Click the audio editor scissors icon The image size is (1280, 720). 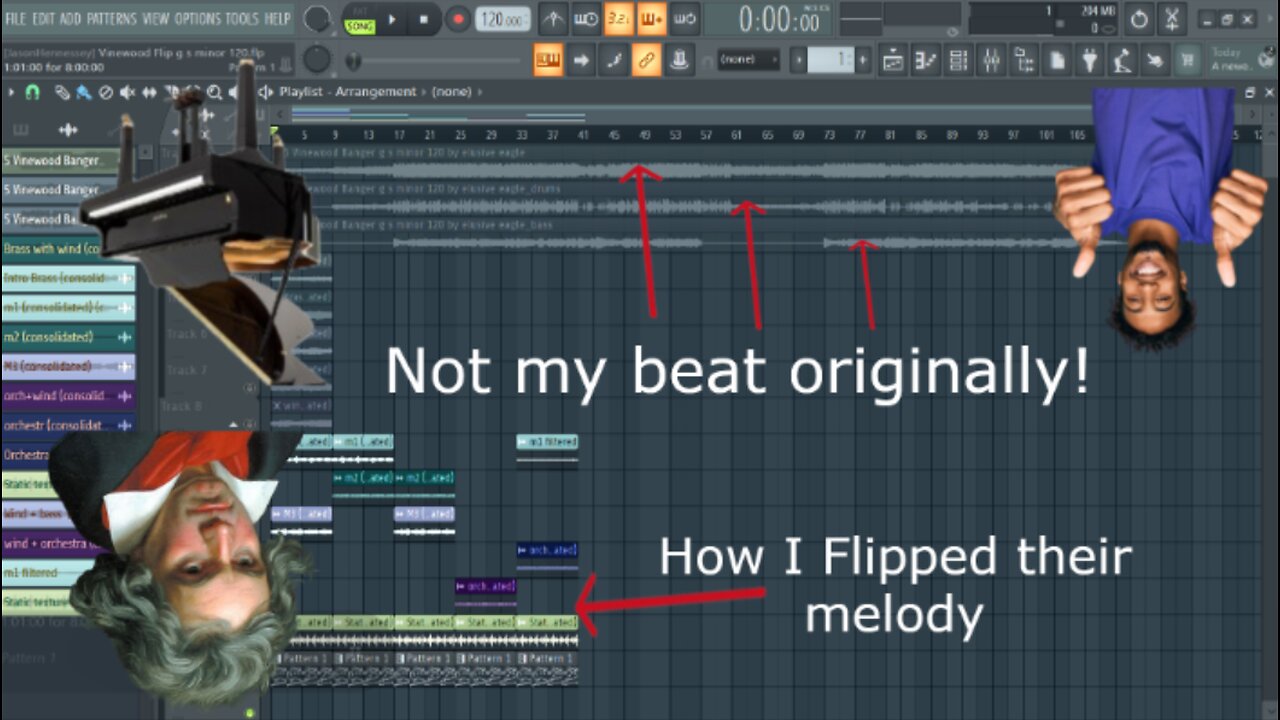(1172, 19)
